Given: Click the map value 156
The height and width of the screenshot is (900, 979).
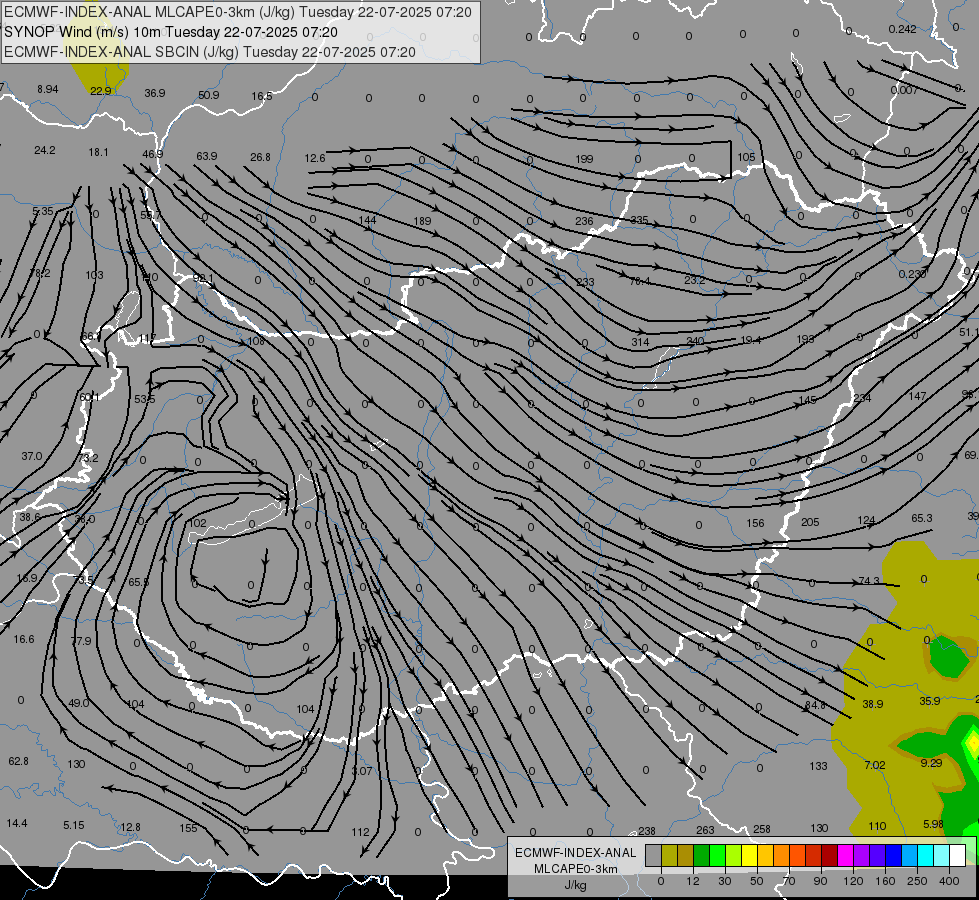Looking at the screenshot, I should click(x=755, y=523).
